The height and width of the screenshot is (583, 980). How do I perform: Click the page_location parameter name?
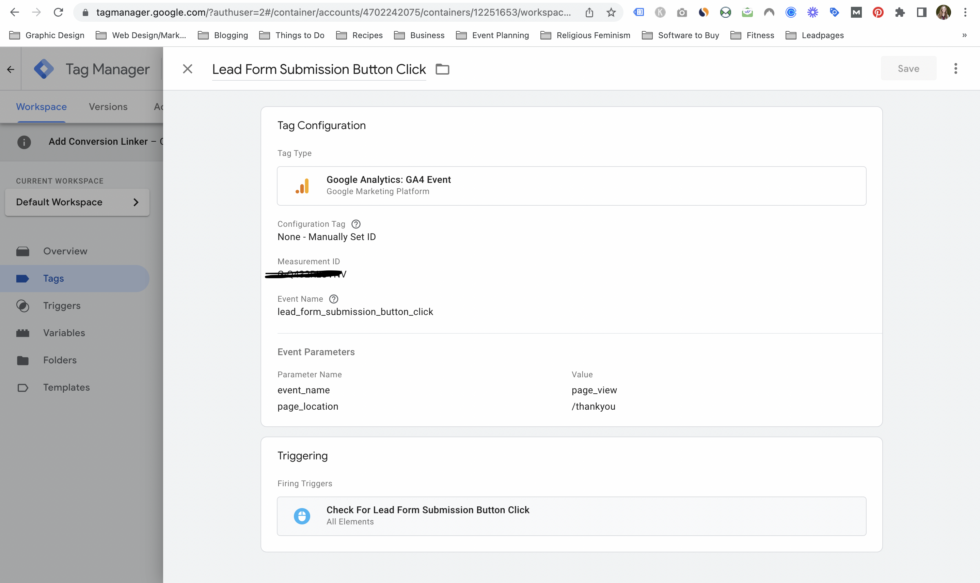coord(308,407)
